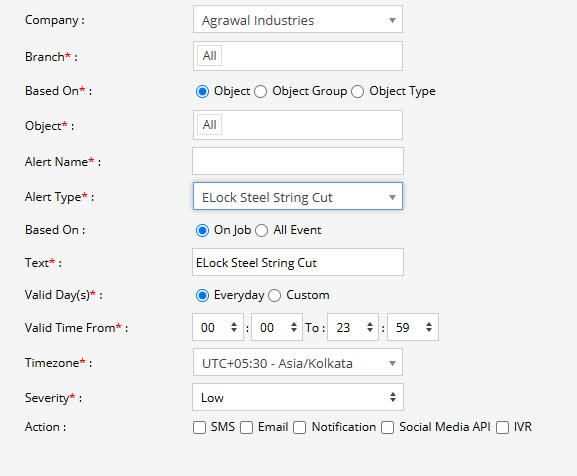Click the Branch field showing All

[298, 56]
